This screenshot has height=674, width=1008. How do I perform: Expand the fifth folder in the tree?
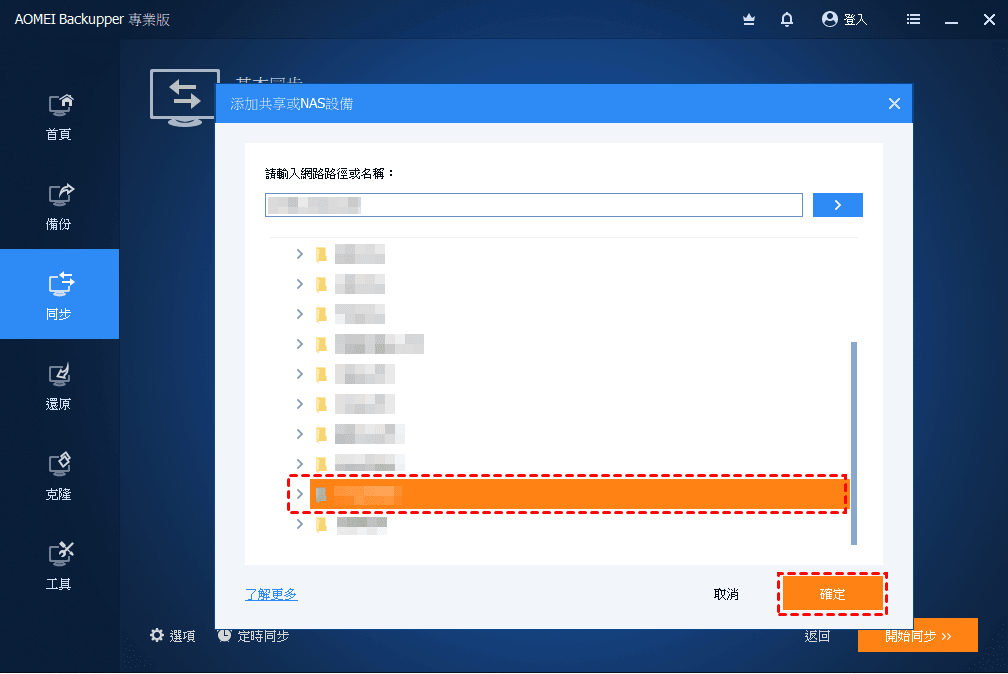point(300,374)
